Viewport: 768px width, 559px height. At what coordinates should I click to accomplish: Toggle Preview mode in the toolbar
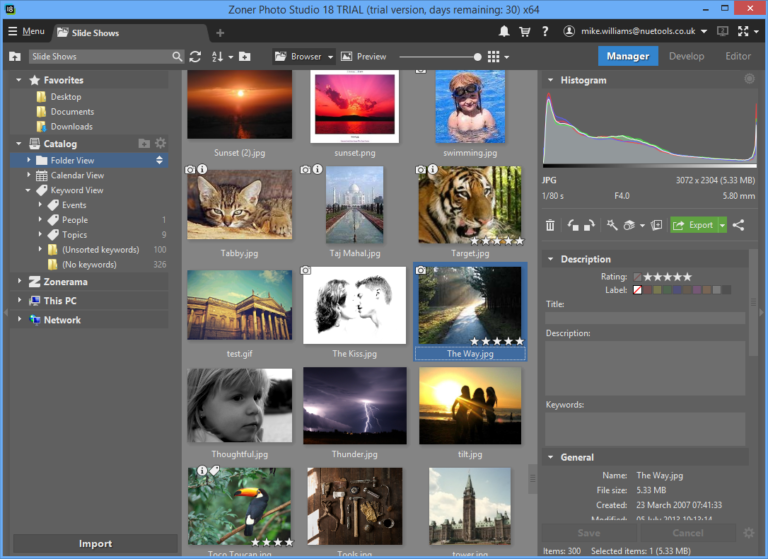[x=363, y=57]
